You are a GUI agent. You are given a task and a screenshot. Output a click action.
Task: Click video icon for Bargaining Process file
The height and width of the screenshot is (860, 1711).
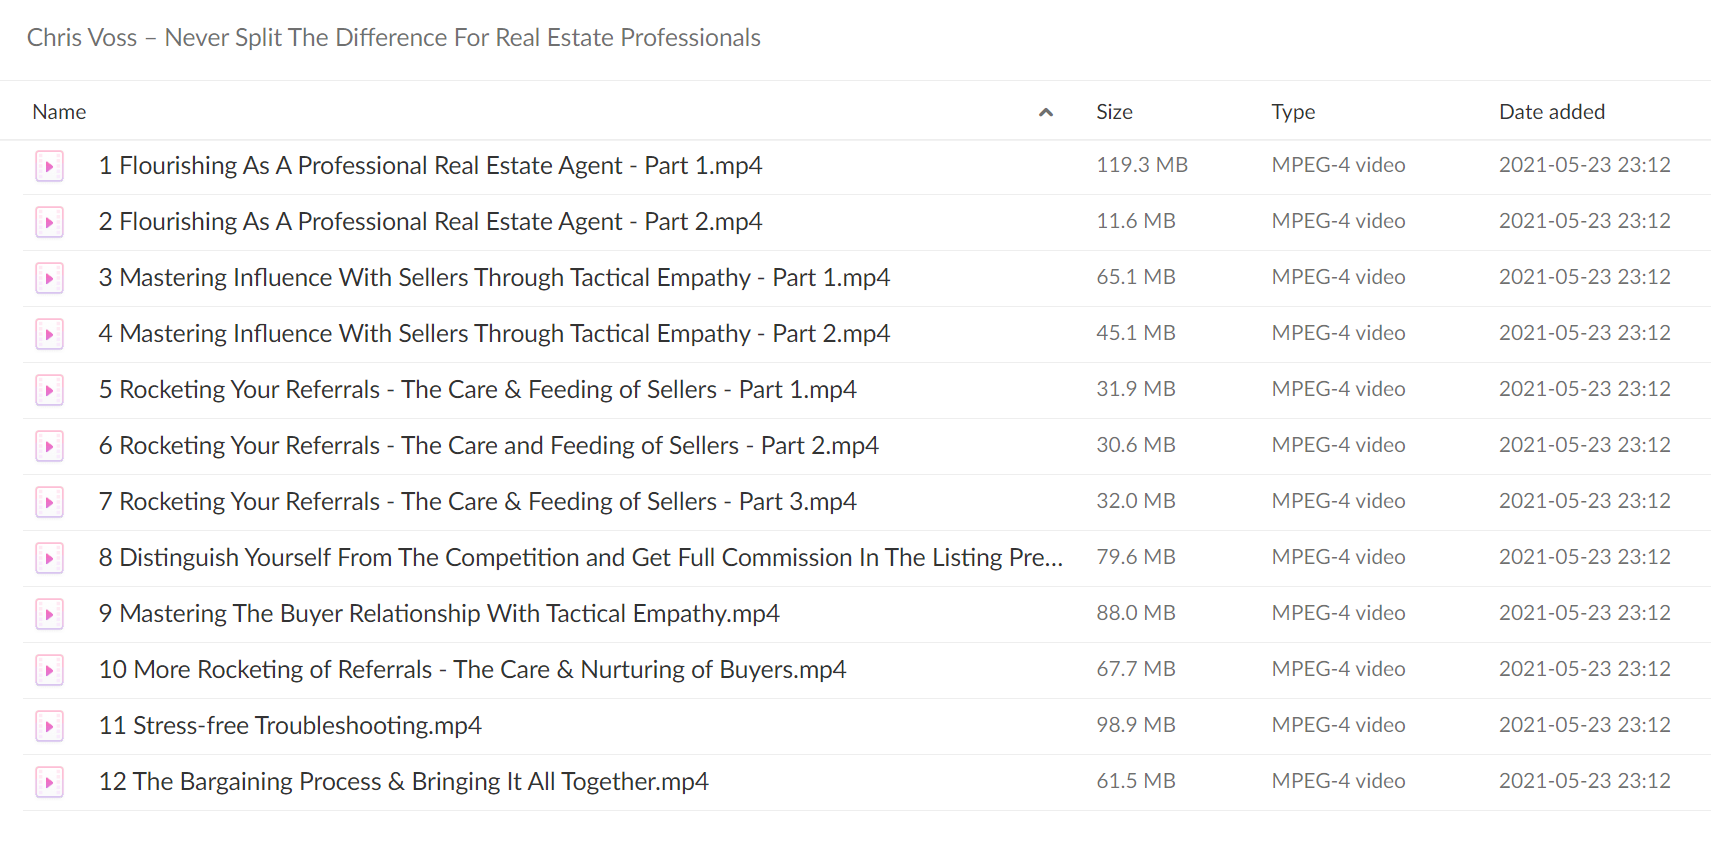coord(49,782)
